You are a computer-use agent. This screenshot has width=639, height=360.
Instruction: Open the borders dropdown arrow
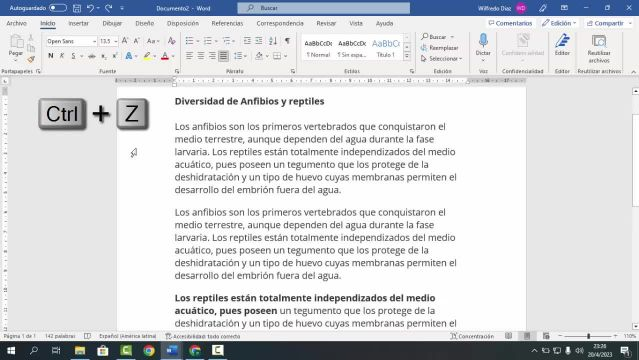point(286,56)
